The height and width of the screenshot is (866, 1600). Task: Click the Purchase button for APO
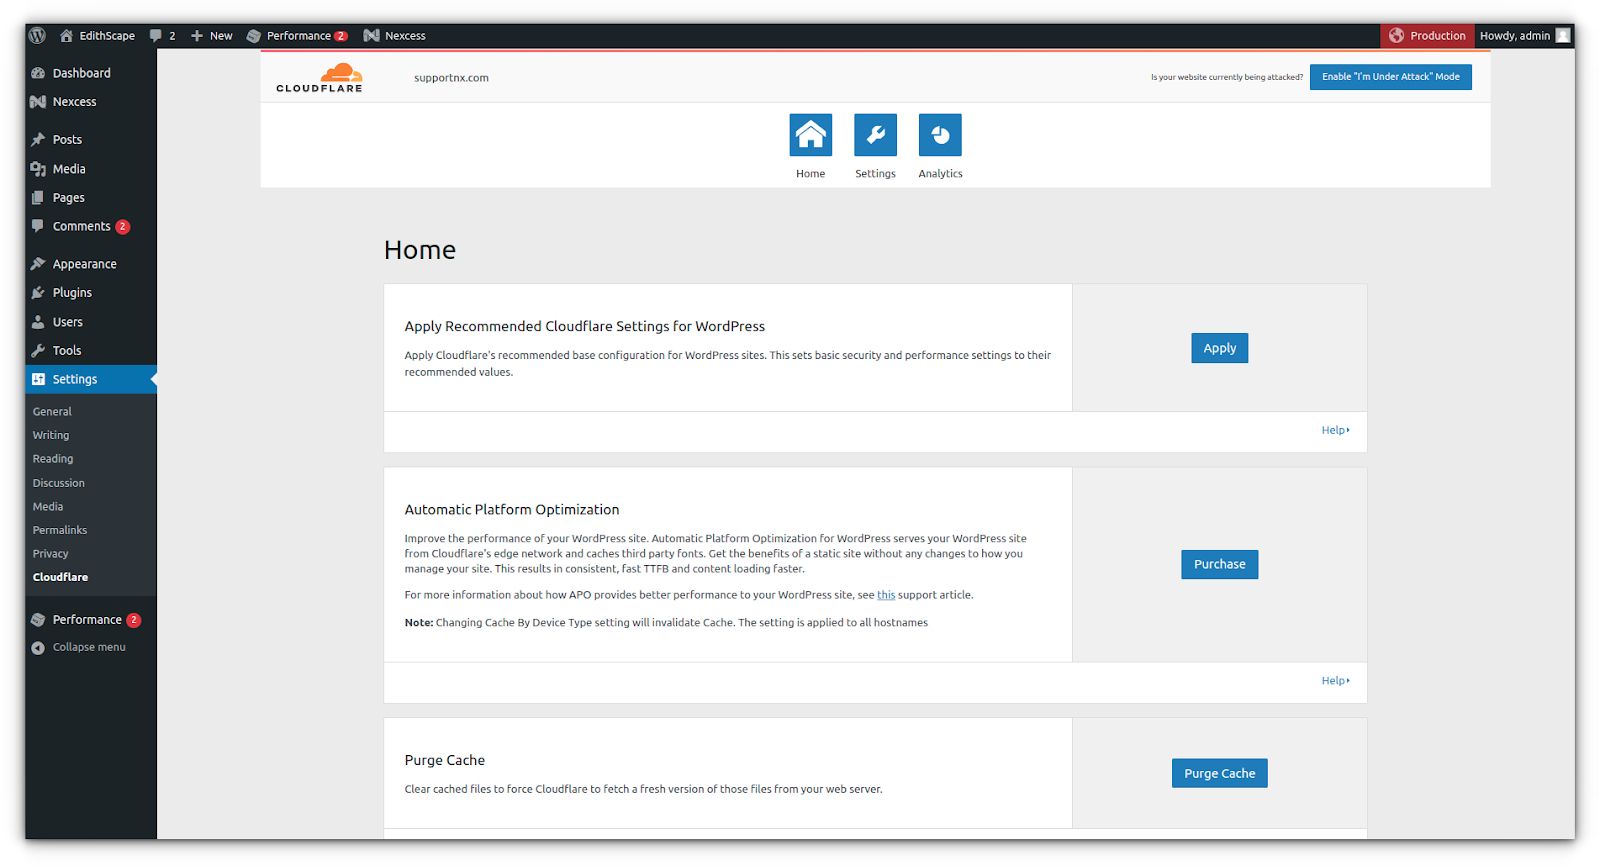[1219, 564]
